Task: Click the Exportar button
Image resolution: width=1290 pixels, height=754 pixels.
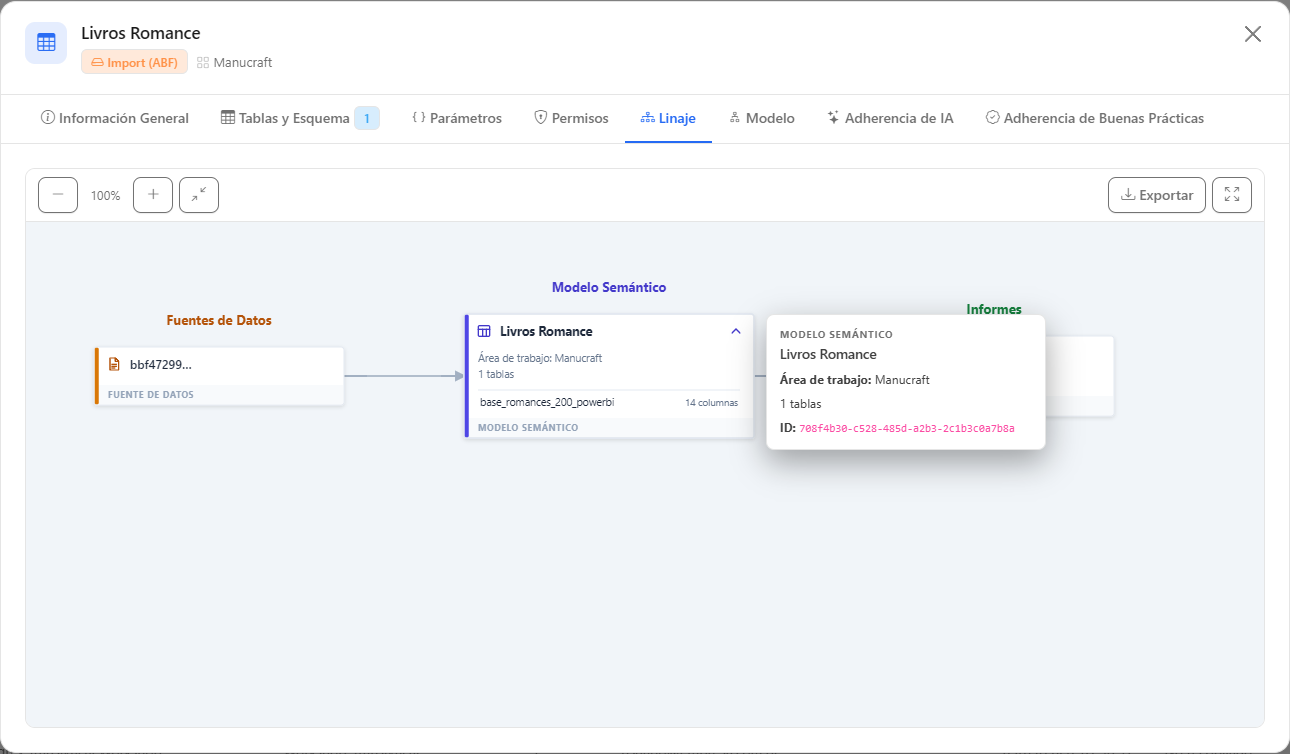Action: coord(1157,195)
